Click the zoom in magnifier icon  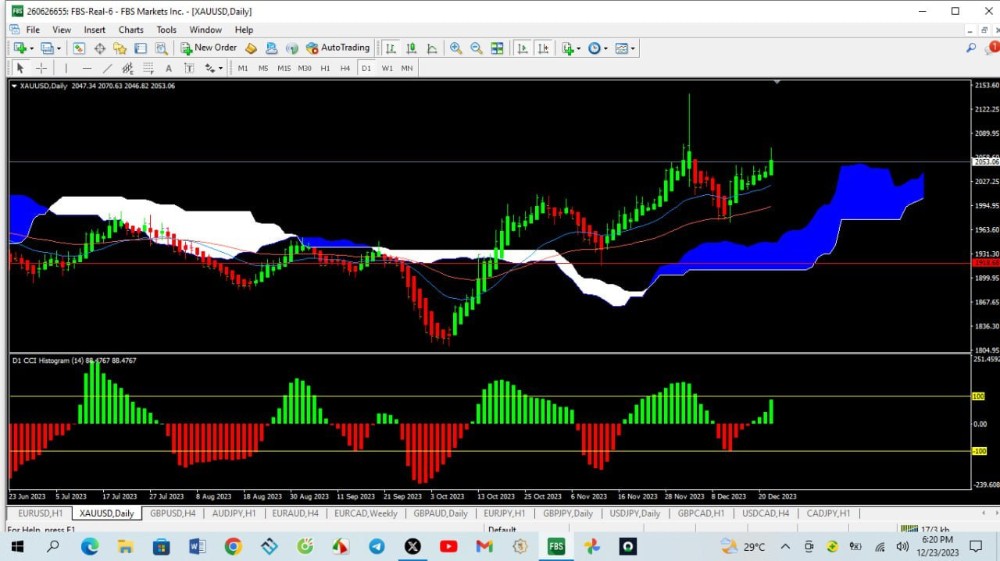click(456, 48)
